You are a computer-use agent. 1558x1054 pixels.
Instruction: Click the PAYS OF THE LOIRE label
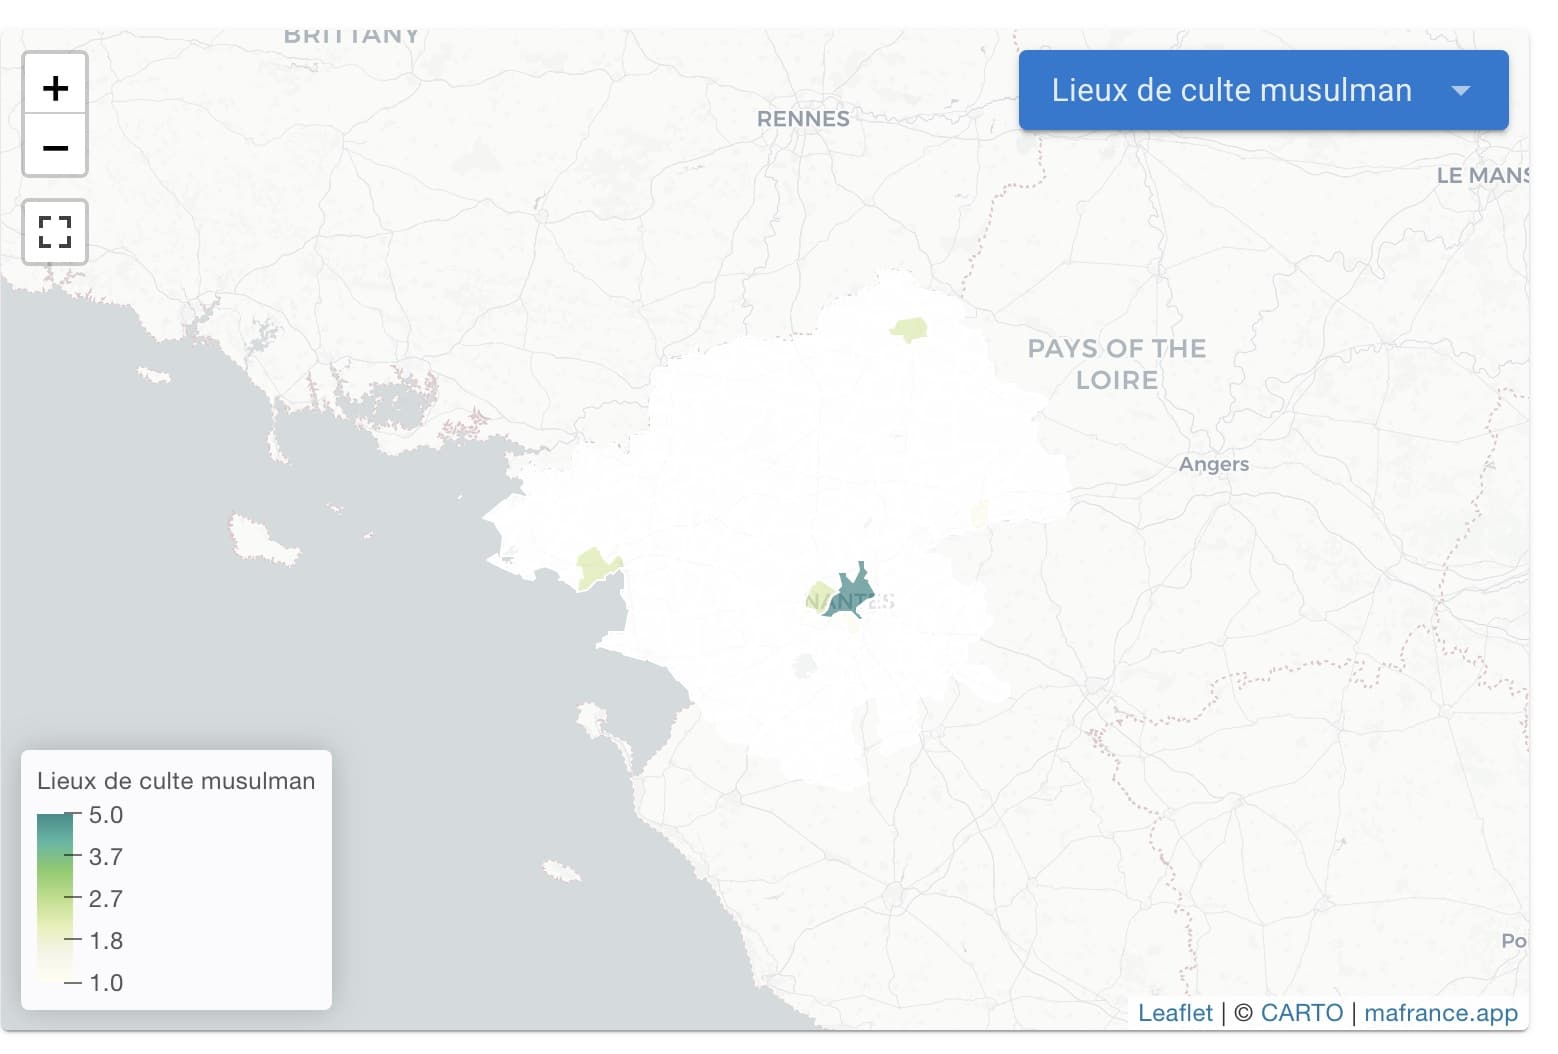1116,364
